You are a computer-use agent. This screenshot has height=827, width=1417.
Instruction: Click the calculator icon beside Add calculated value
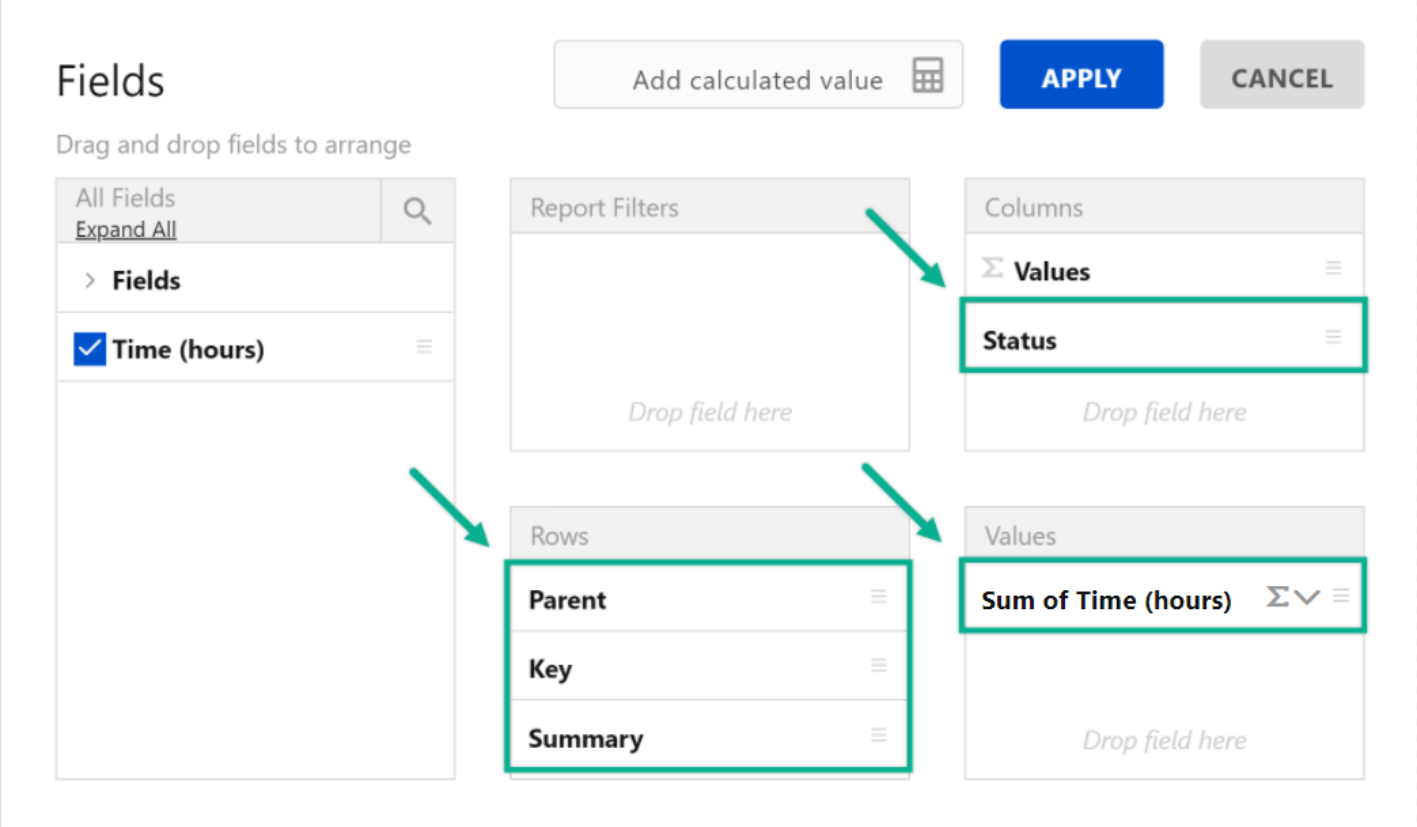click(927, 76)
